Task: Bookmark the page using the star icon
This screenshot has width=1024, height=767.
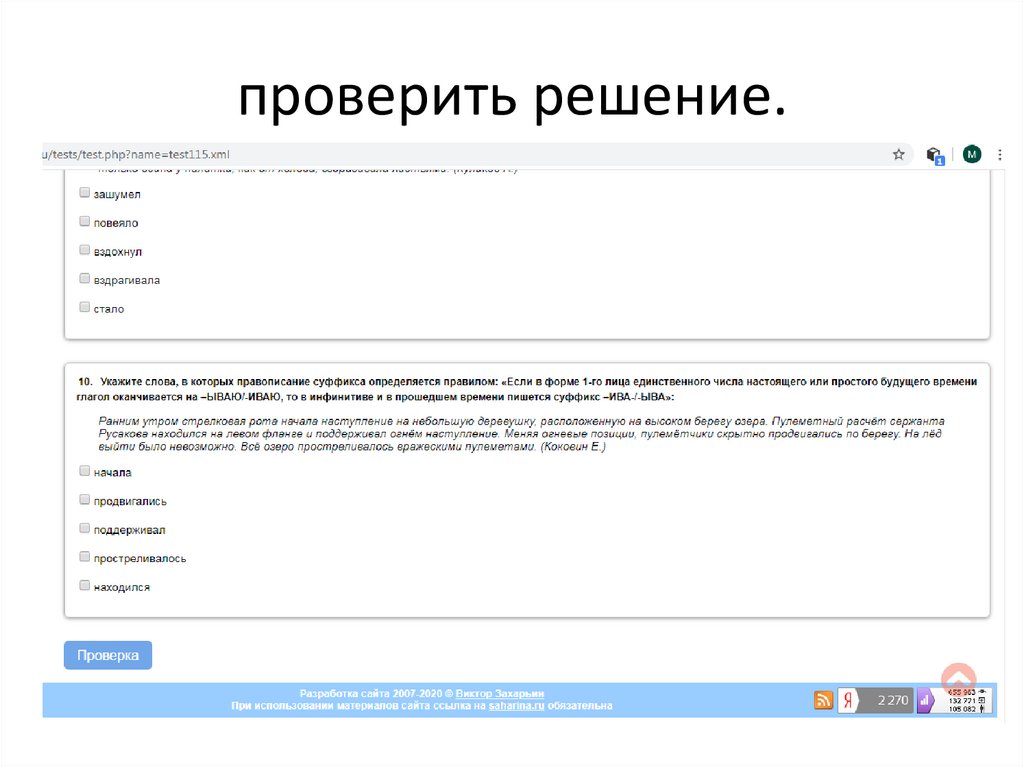Action: 897,154
